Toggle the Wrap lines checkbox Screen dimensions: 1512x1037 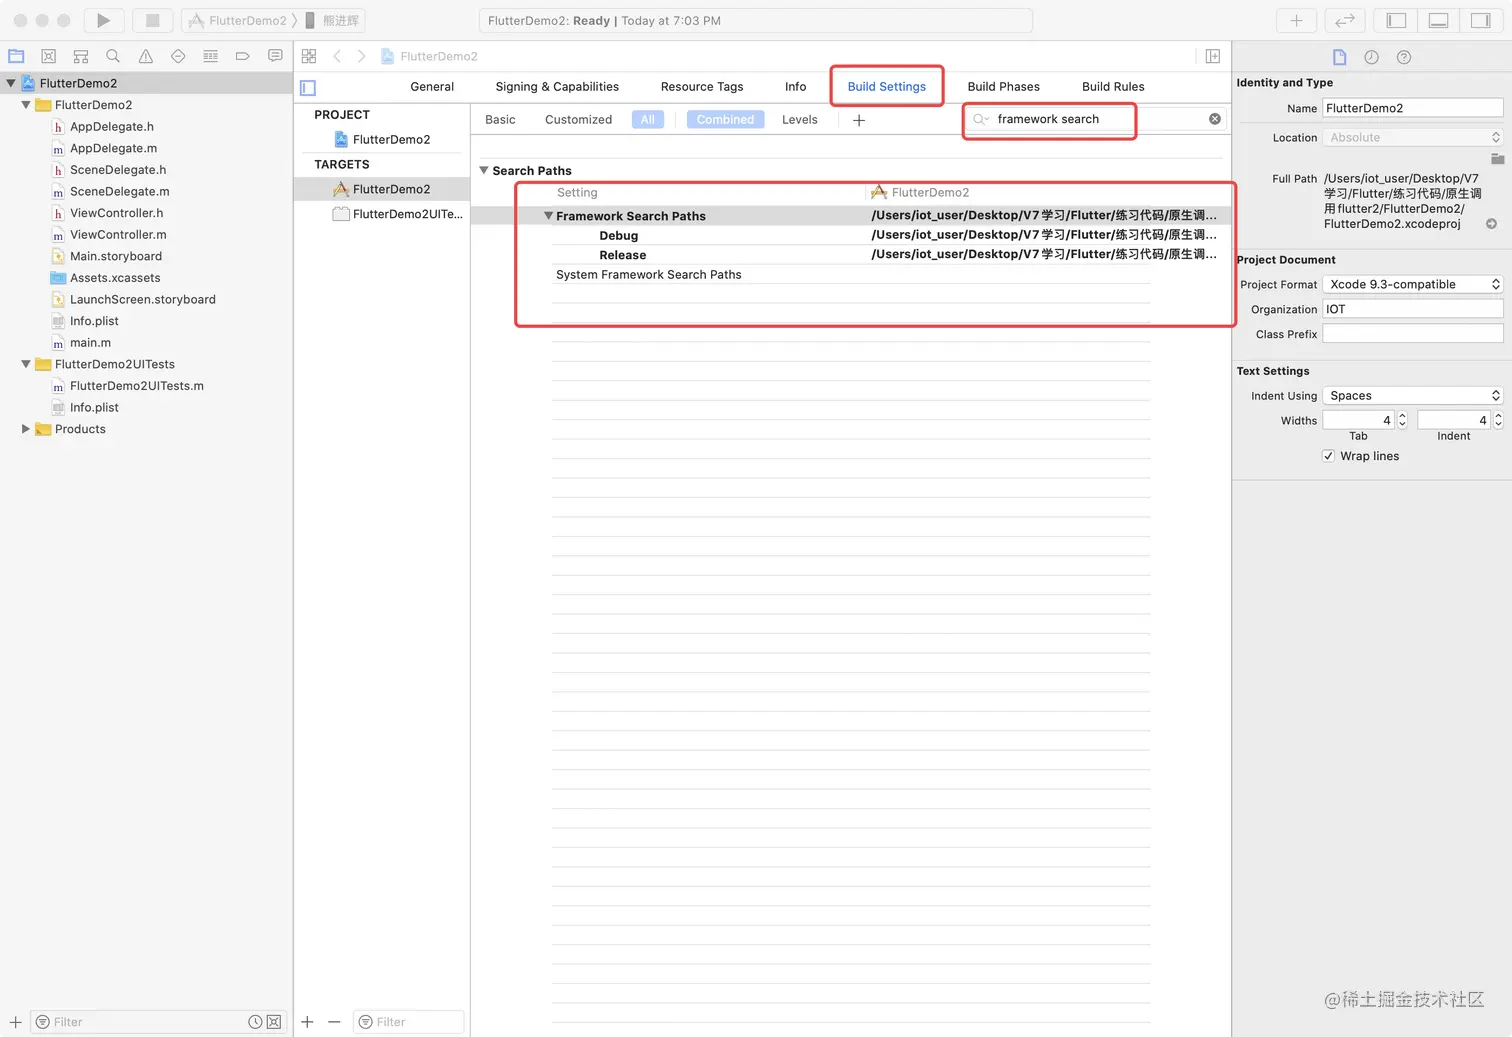tap(1328, 456)
